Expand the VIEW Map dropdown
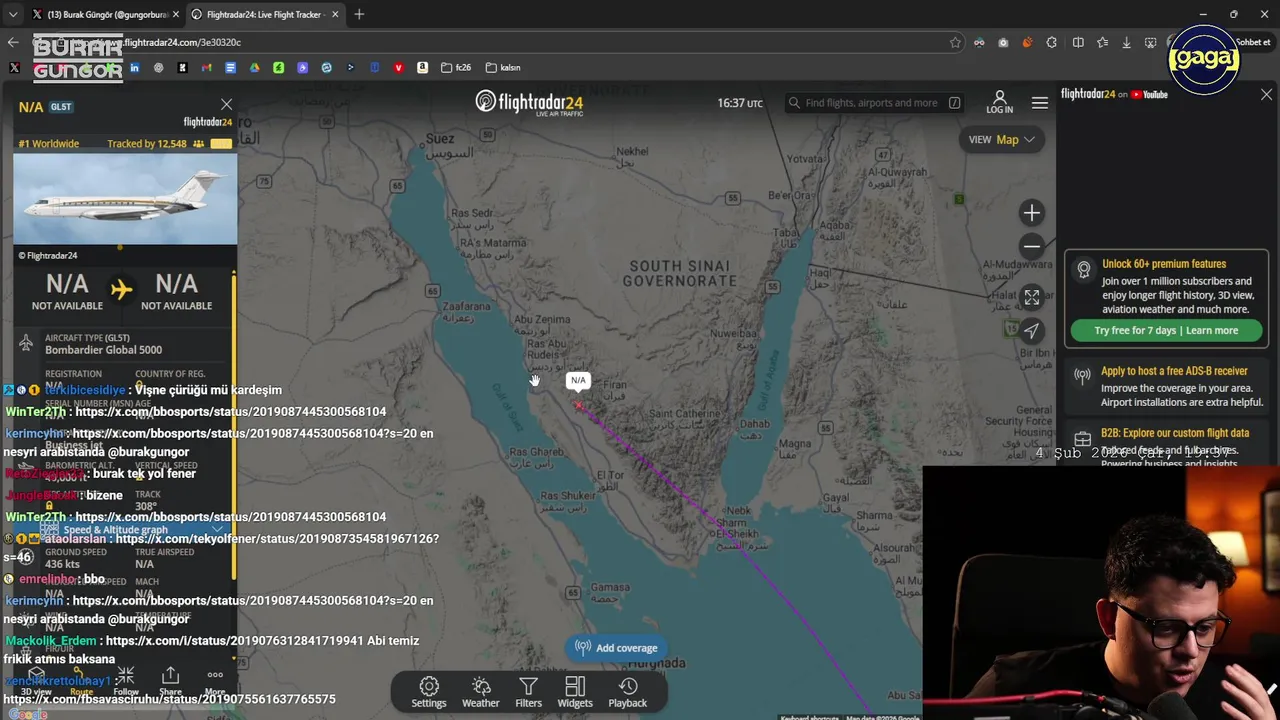Viewport: 1280px width, 720px height. click(1001, 140)
